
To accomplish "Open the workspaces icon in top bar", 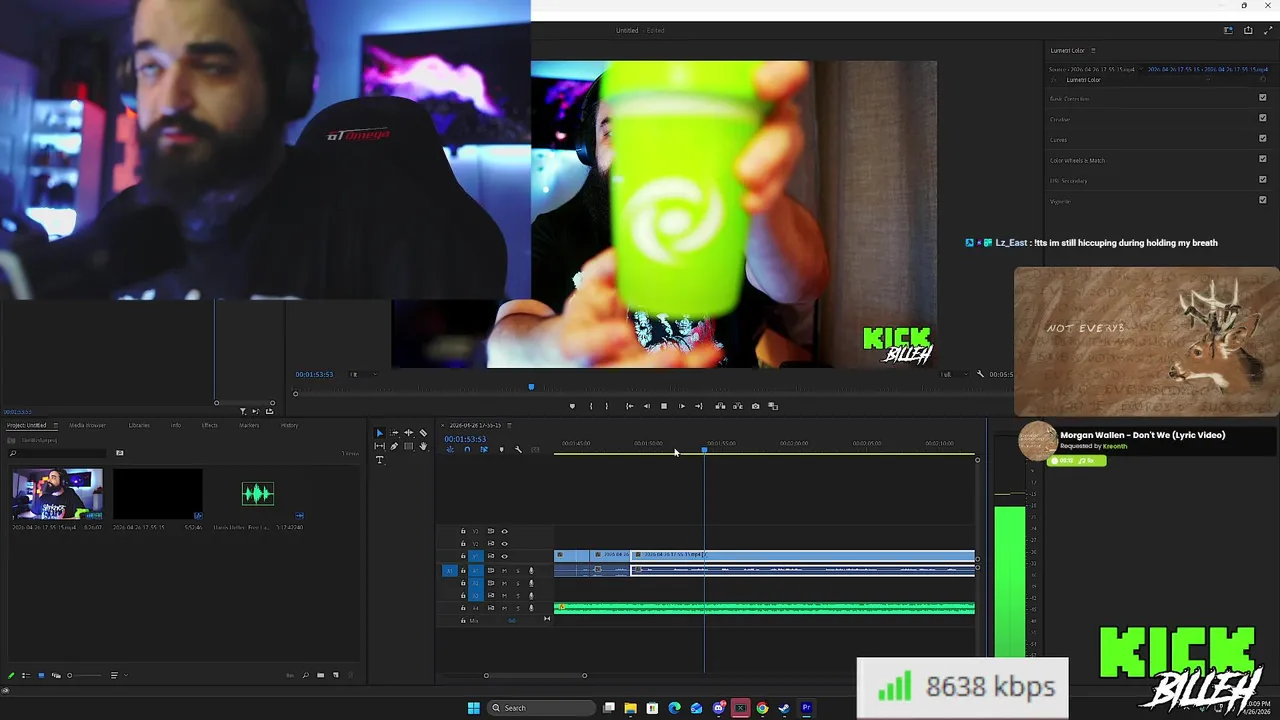I will [1228, 30].
